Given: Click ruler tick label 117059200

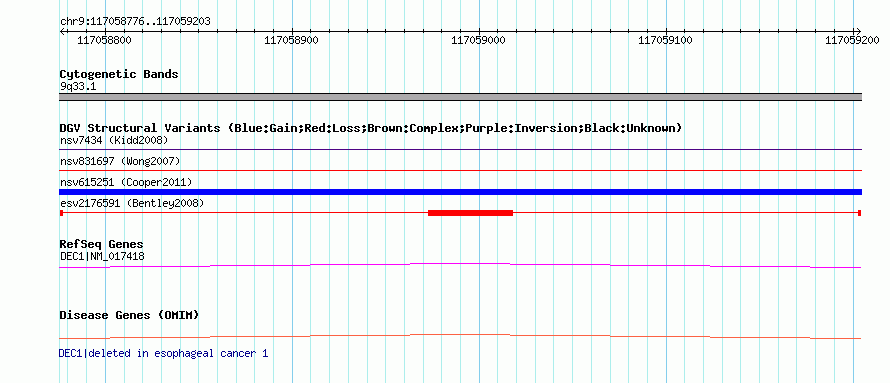Looking at the screenshot, I should [852, 40].
